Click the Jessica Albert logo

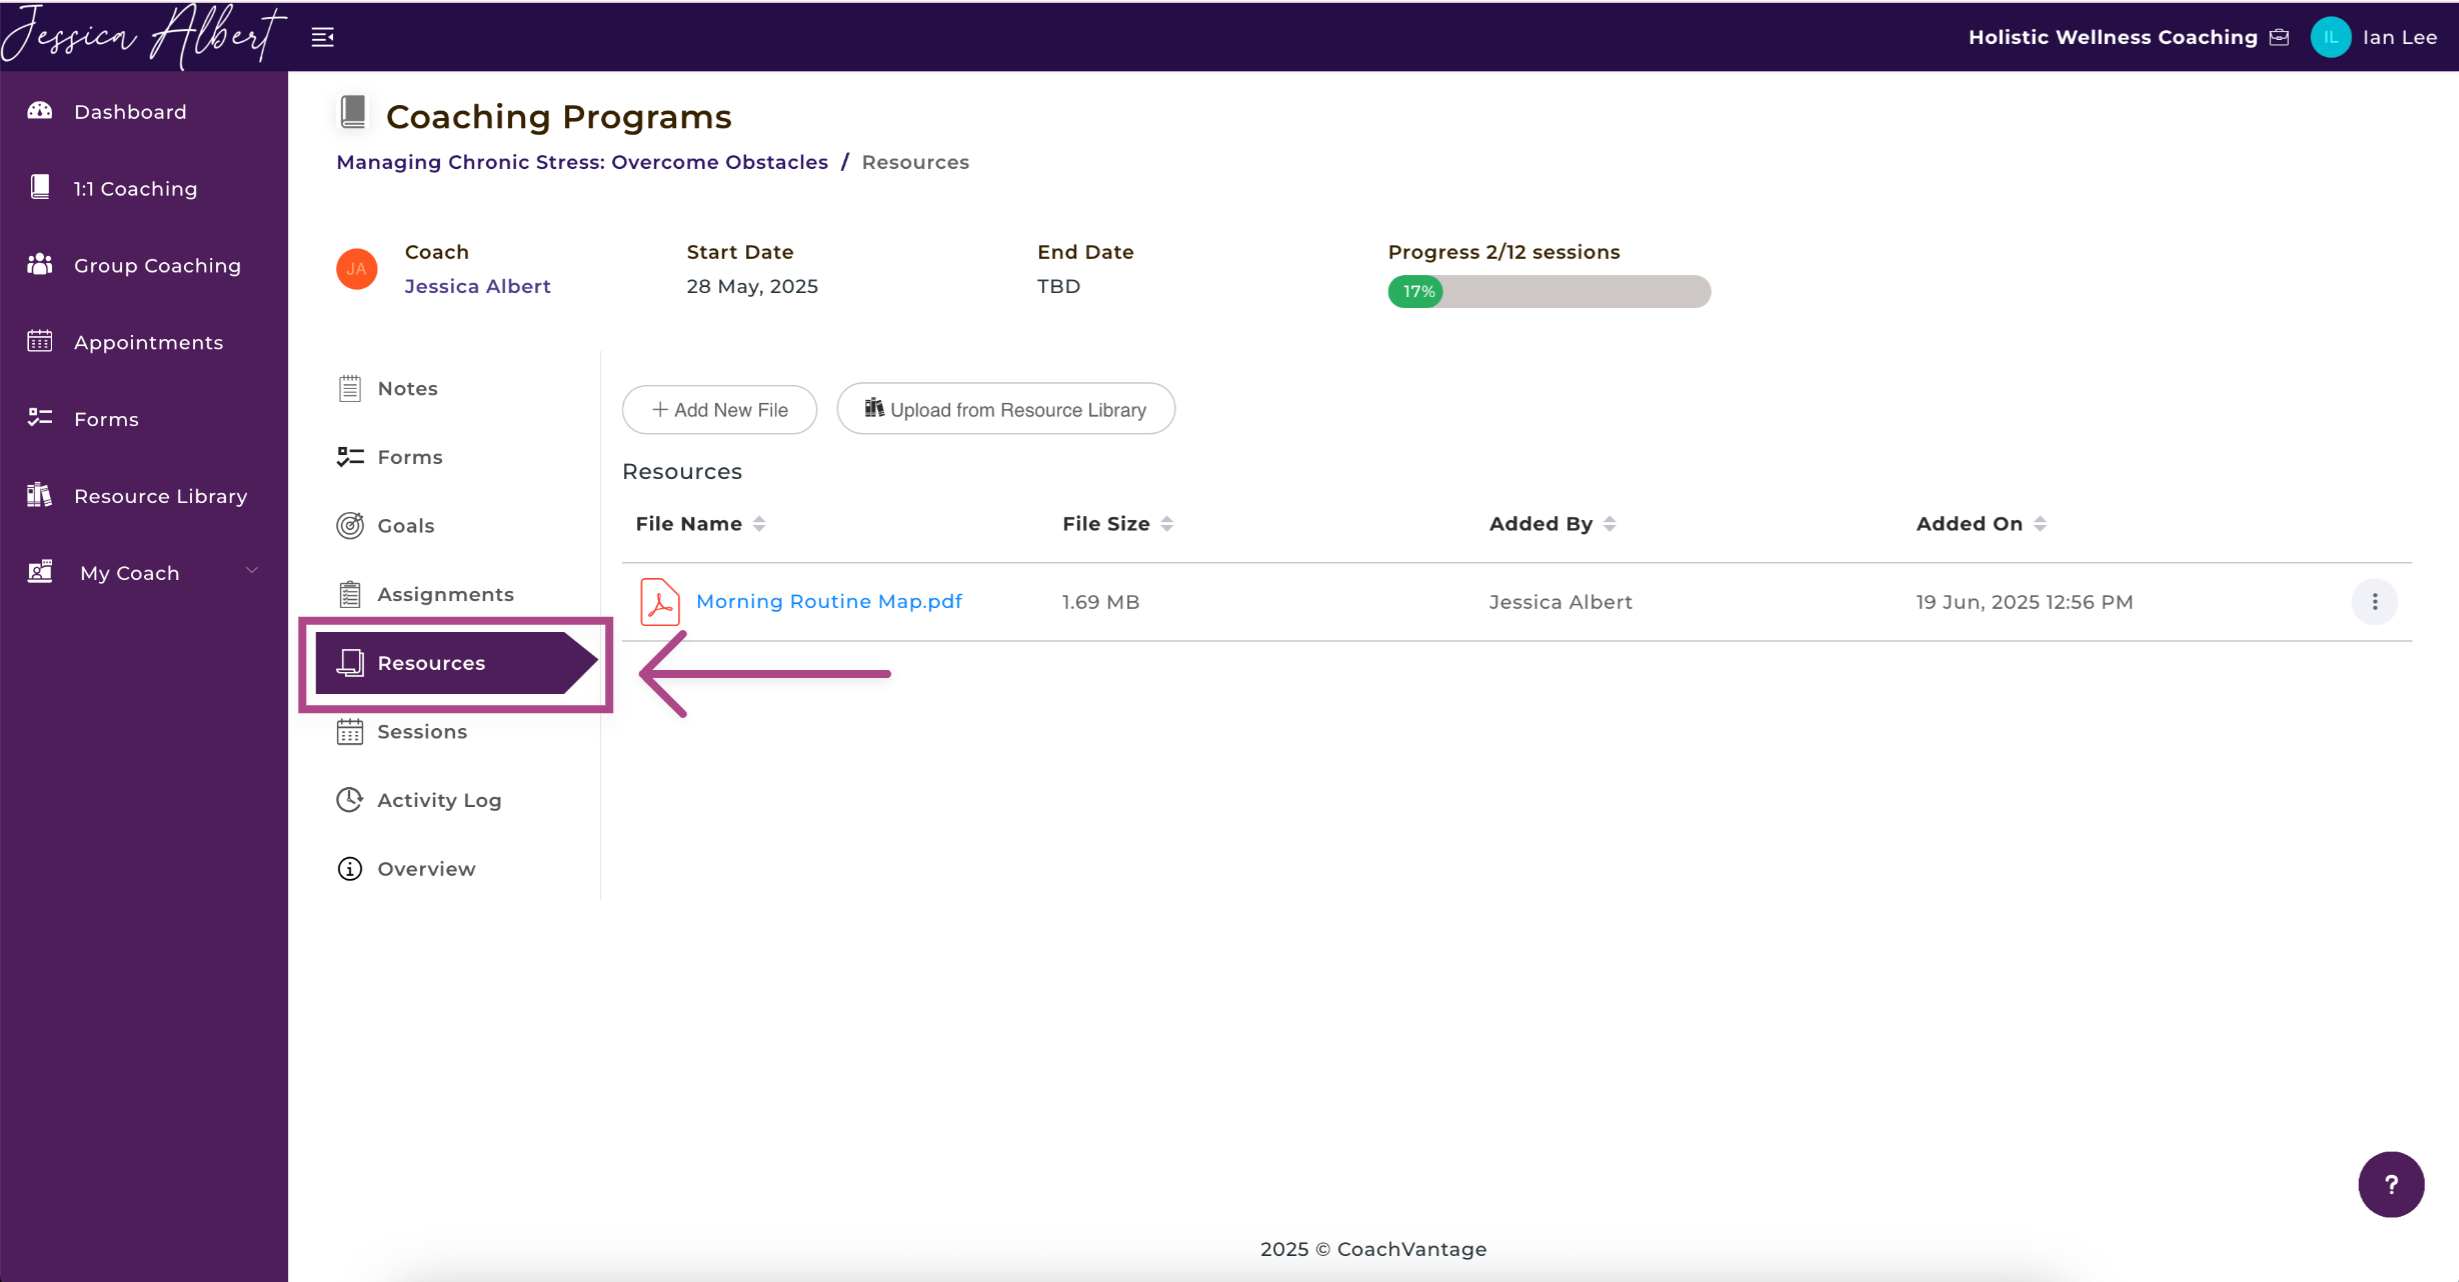143,36
